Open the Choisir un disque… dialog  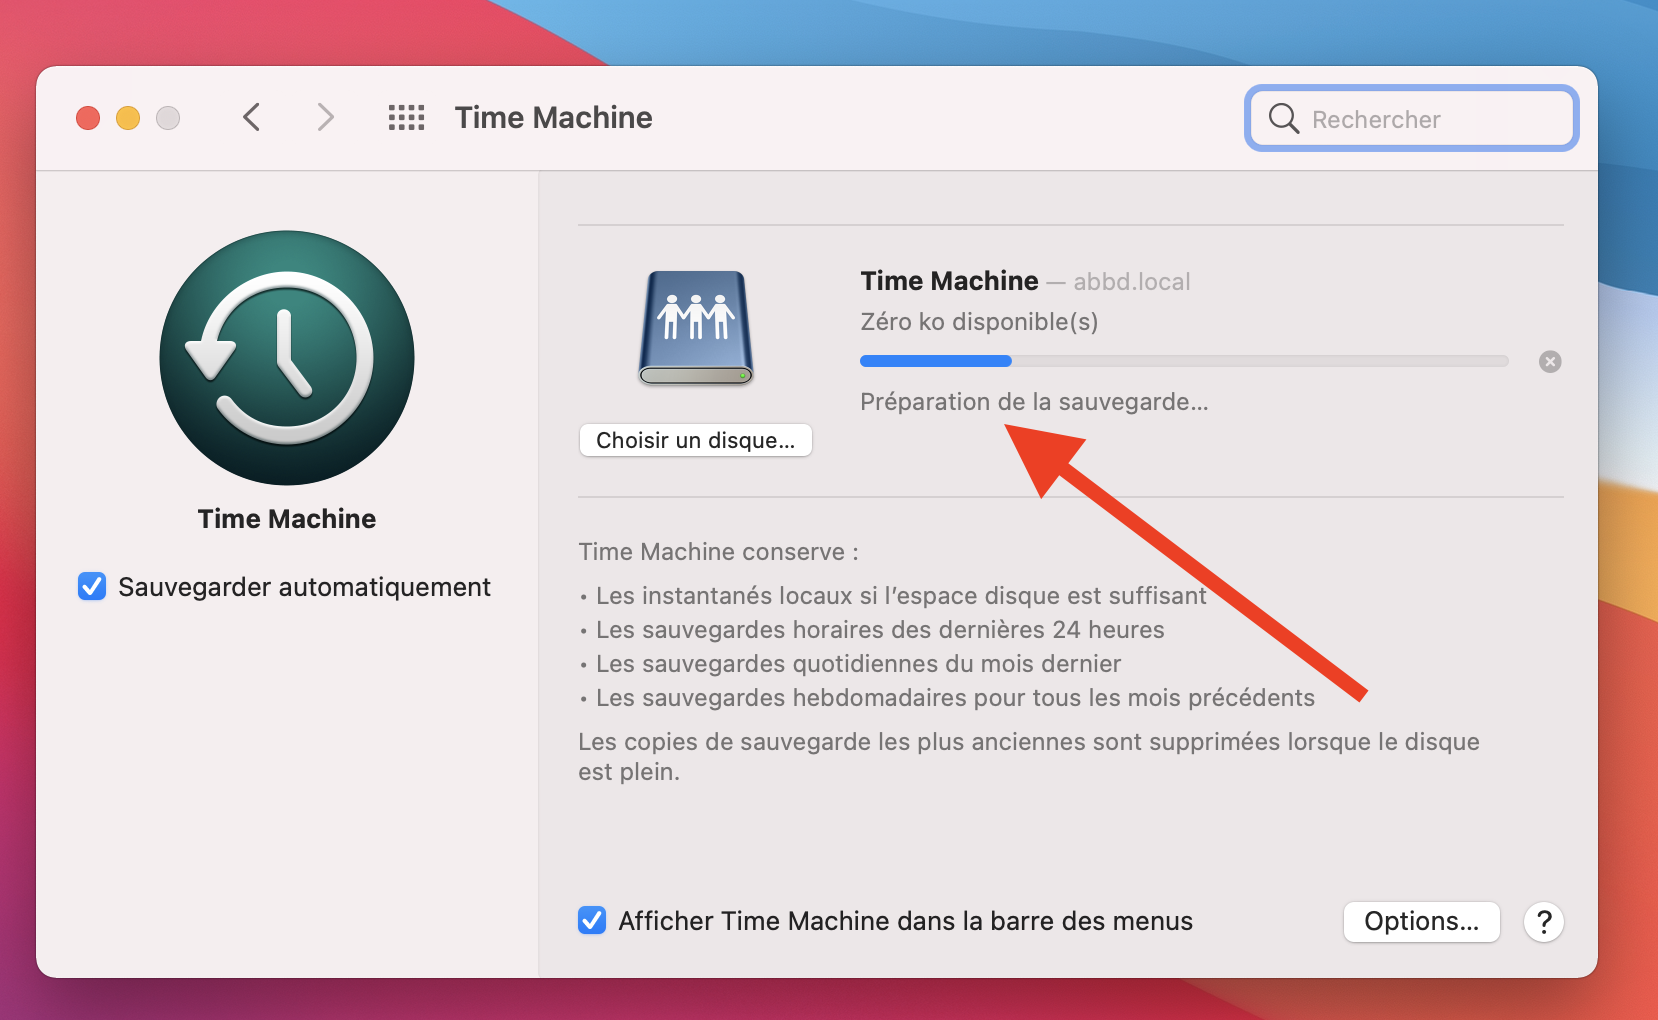(x=696, y=440)
